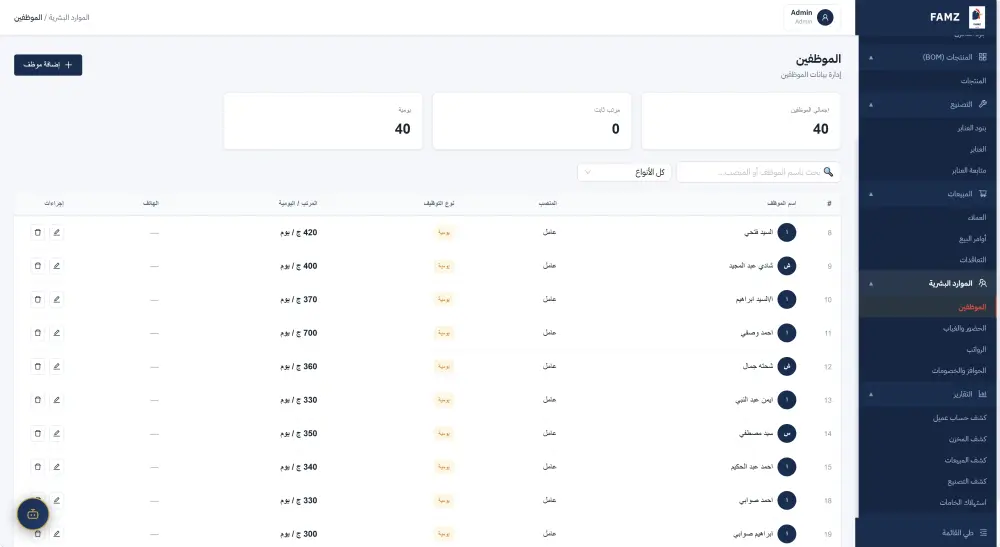Screen dimensions: 1000x547
Task: Delete employee السيد فتحي in row 8
Action: point(38,233)
